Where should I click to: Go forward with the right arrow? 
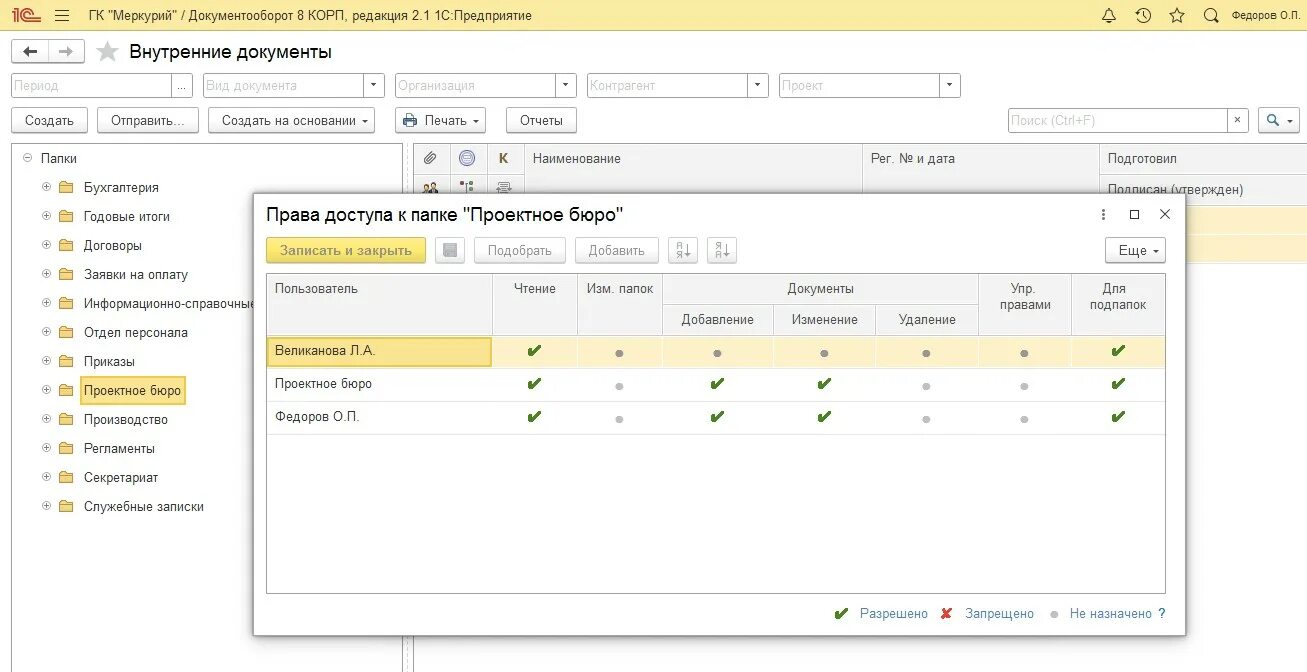[x=66, y=52]
